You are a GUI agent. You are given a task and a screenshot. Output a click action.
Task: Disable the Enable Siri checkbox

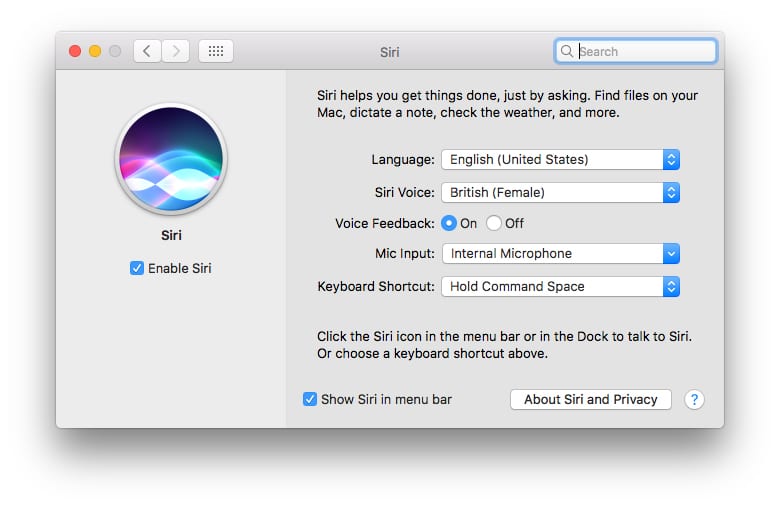pyautogui.click(x=137, y=268)
